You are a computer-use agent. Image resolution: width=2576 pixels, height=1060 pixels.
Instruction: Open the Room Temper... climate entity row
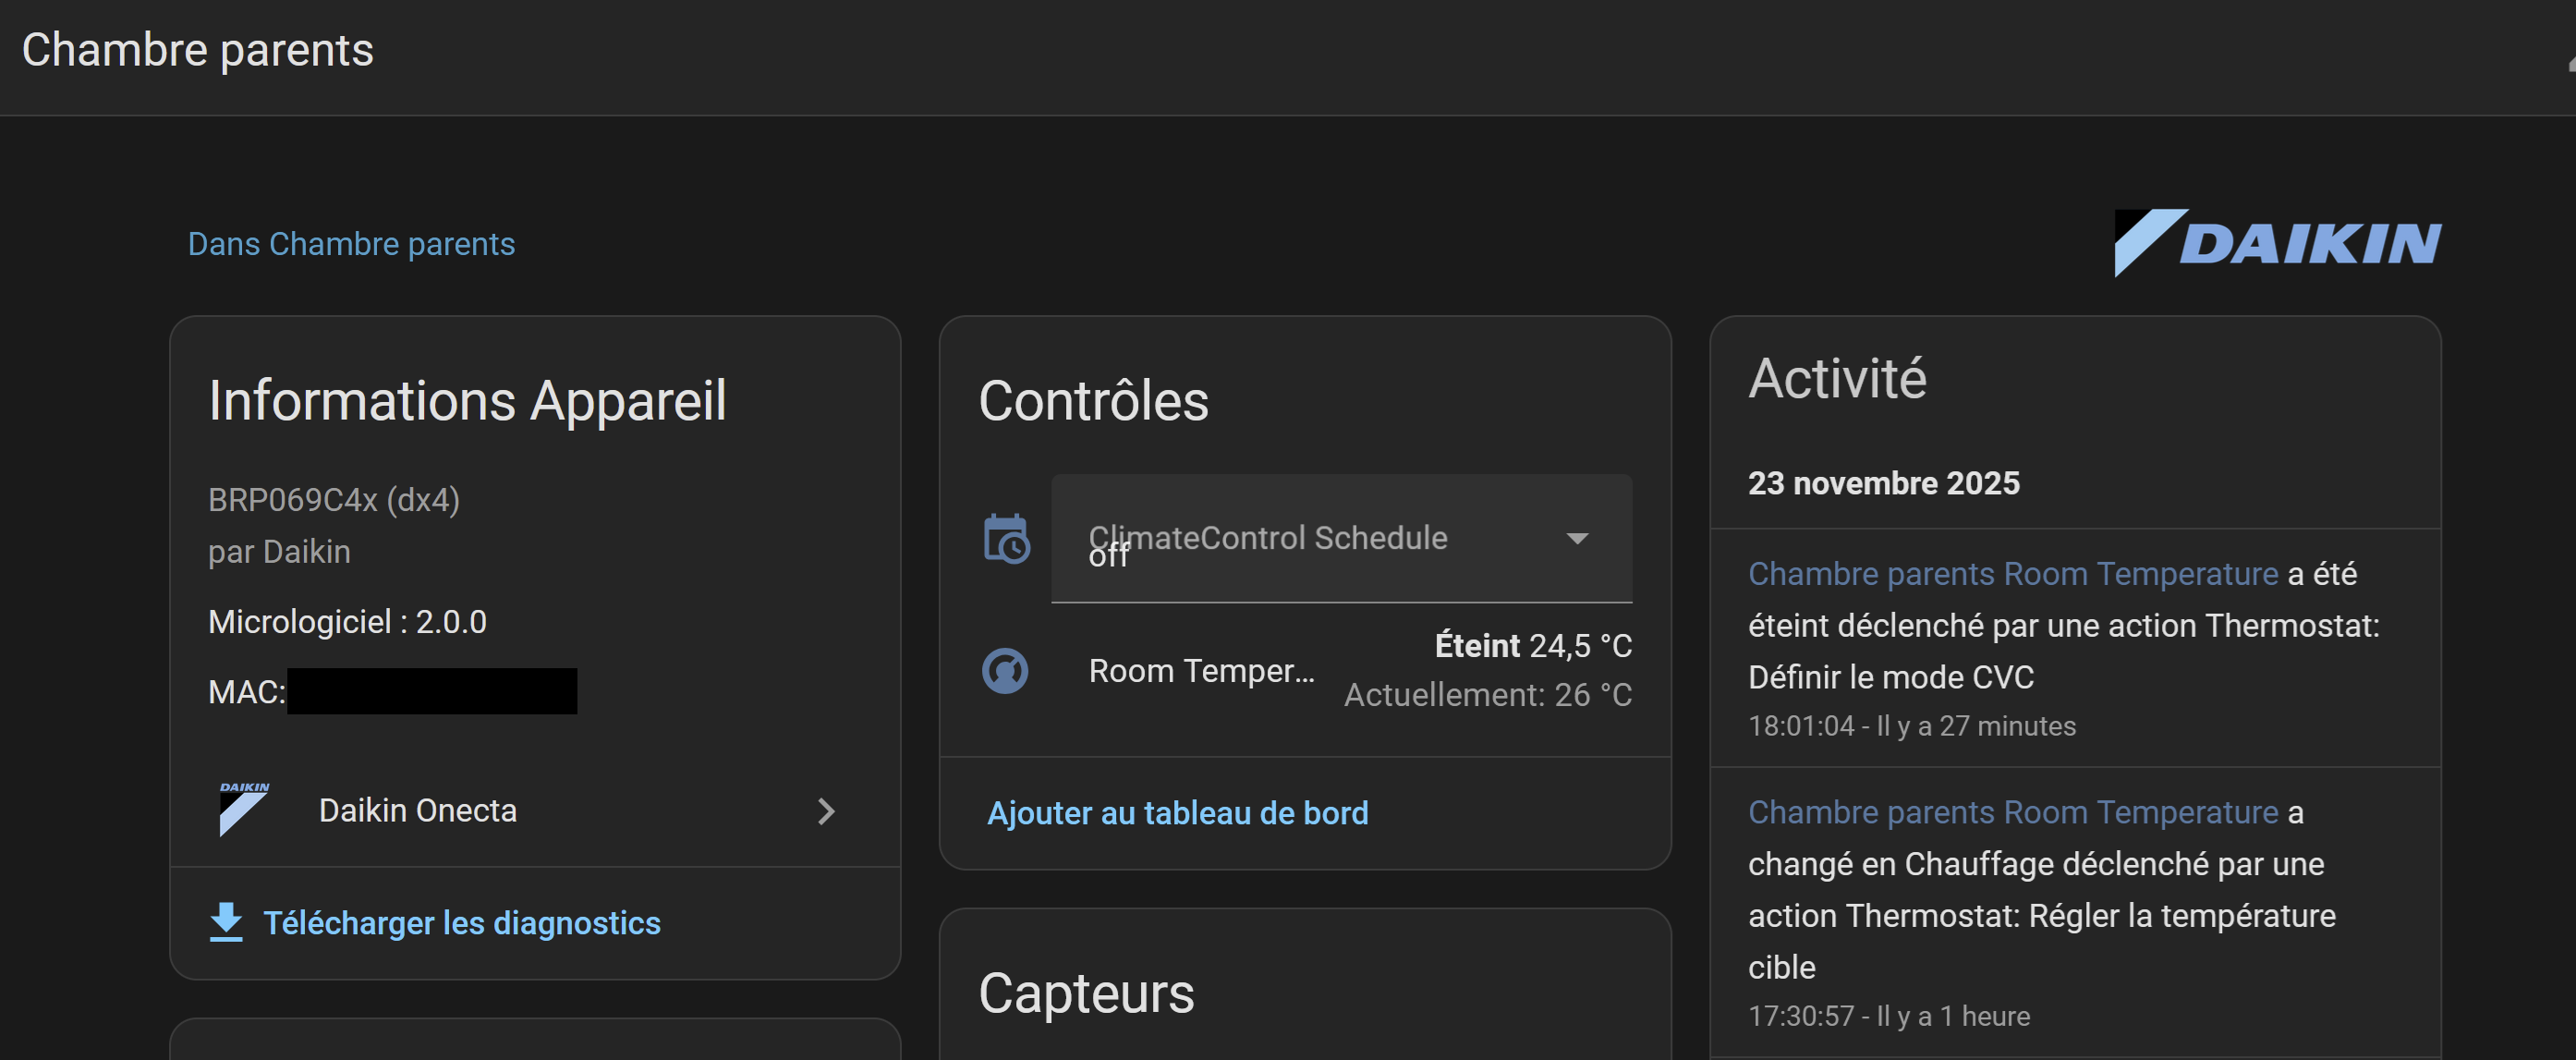[x=1201, y=670]
